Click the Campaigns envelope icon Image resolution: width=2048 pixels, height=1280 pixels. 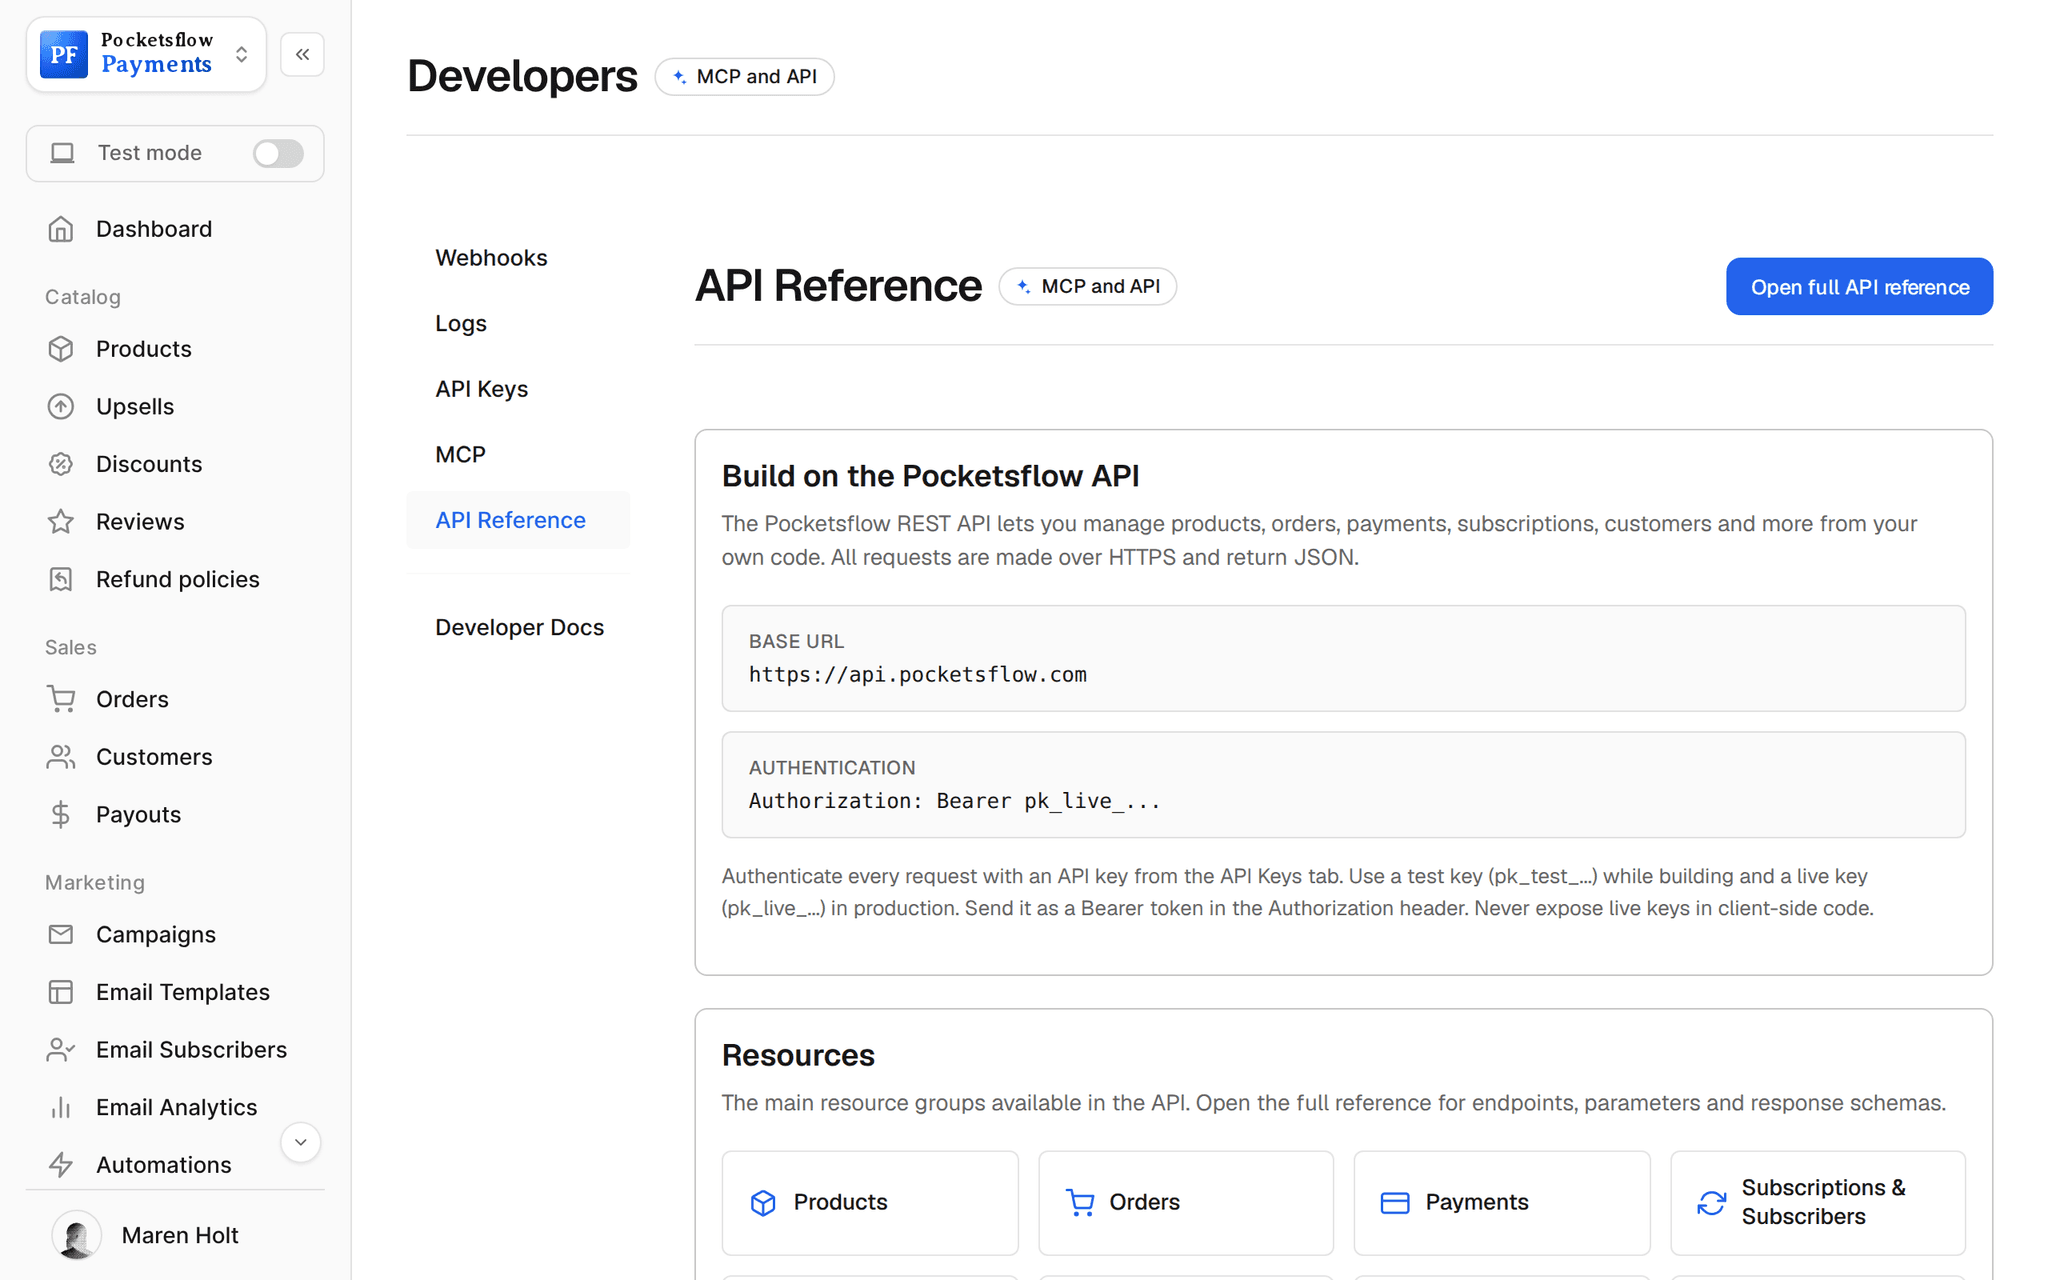coord(61,934)
